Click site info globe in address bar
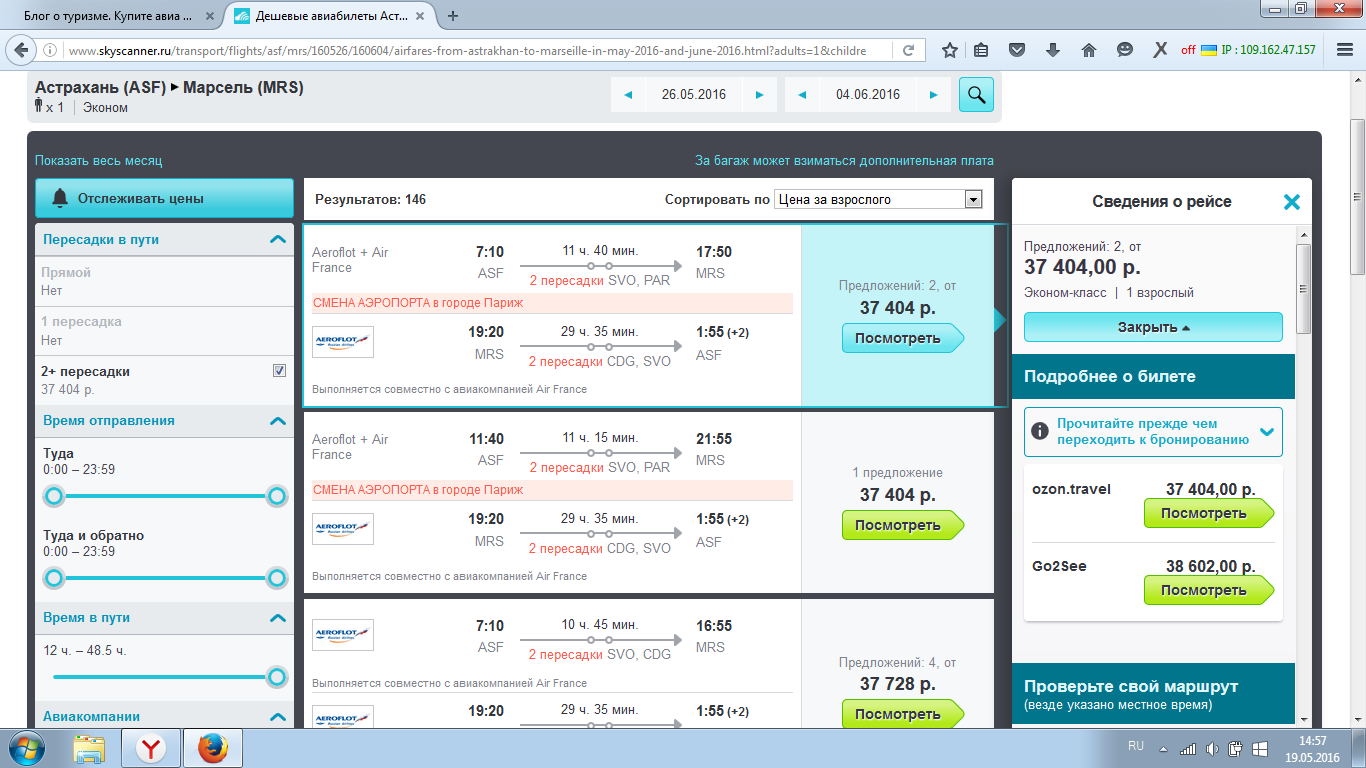 (x=51, y=50)
